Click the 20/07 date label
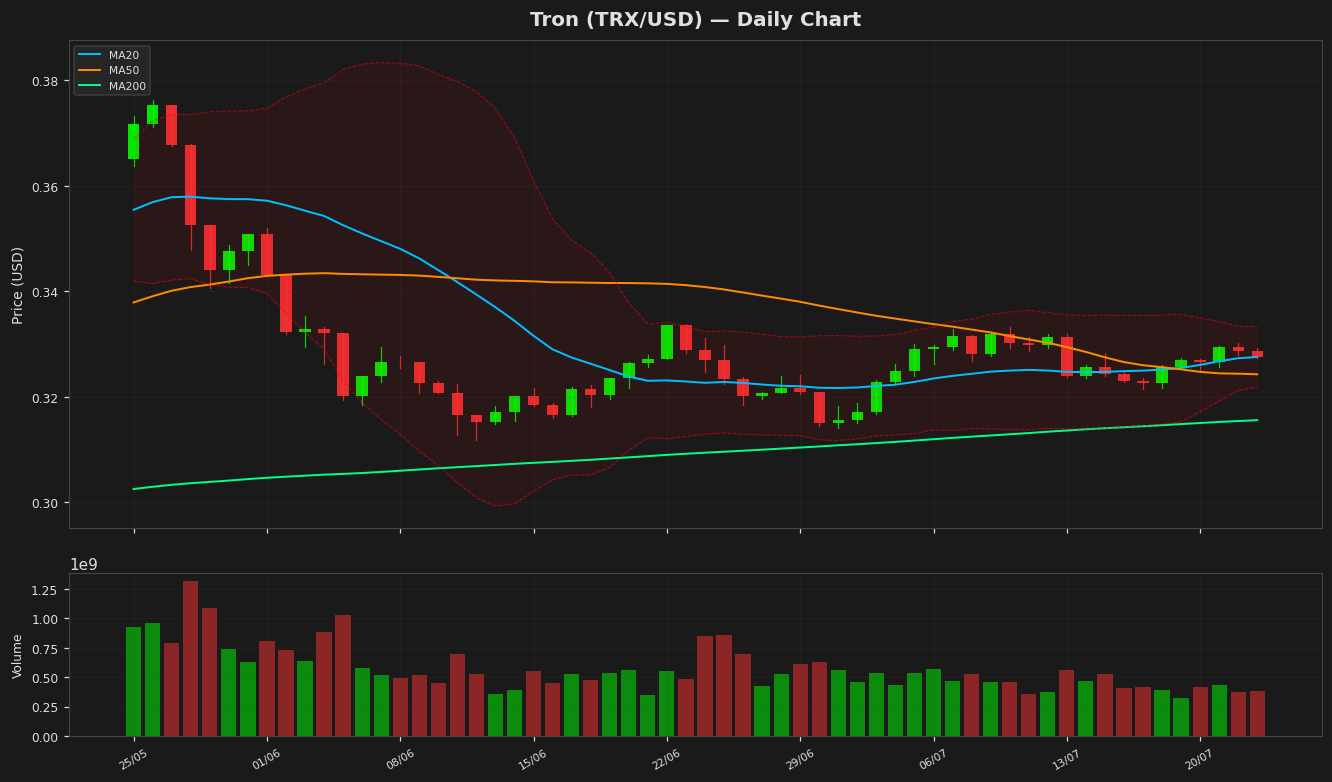This screenshot has height=782, width=1332. [1199, 760]
